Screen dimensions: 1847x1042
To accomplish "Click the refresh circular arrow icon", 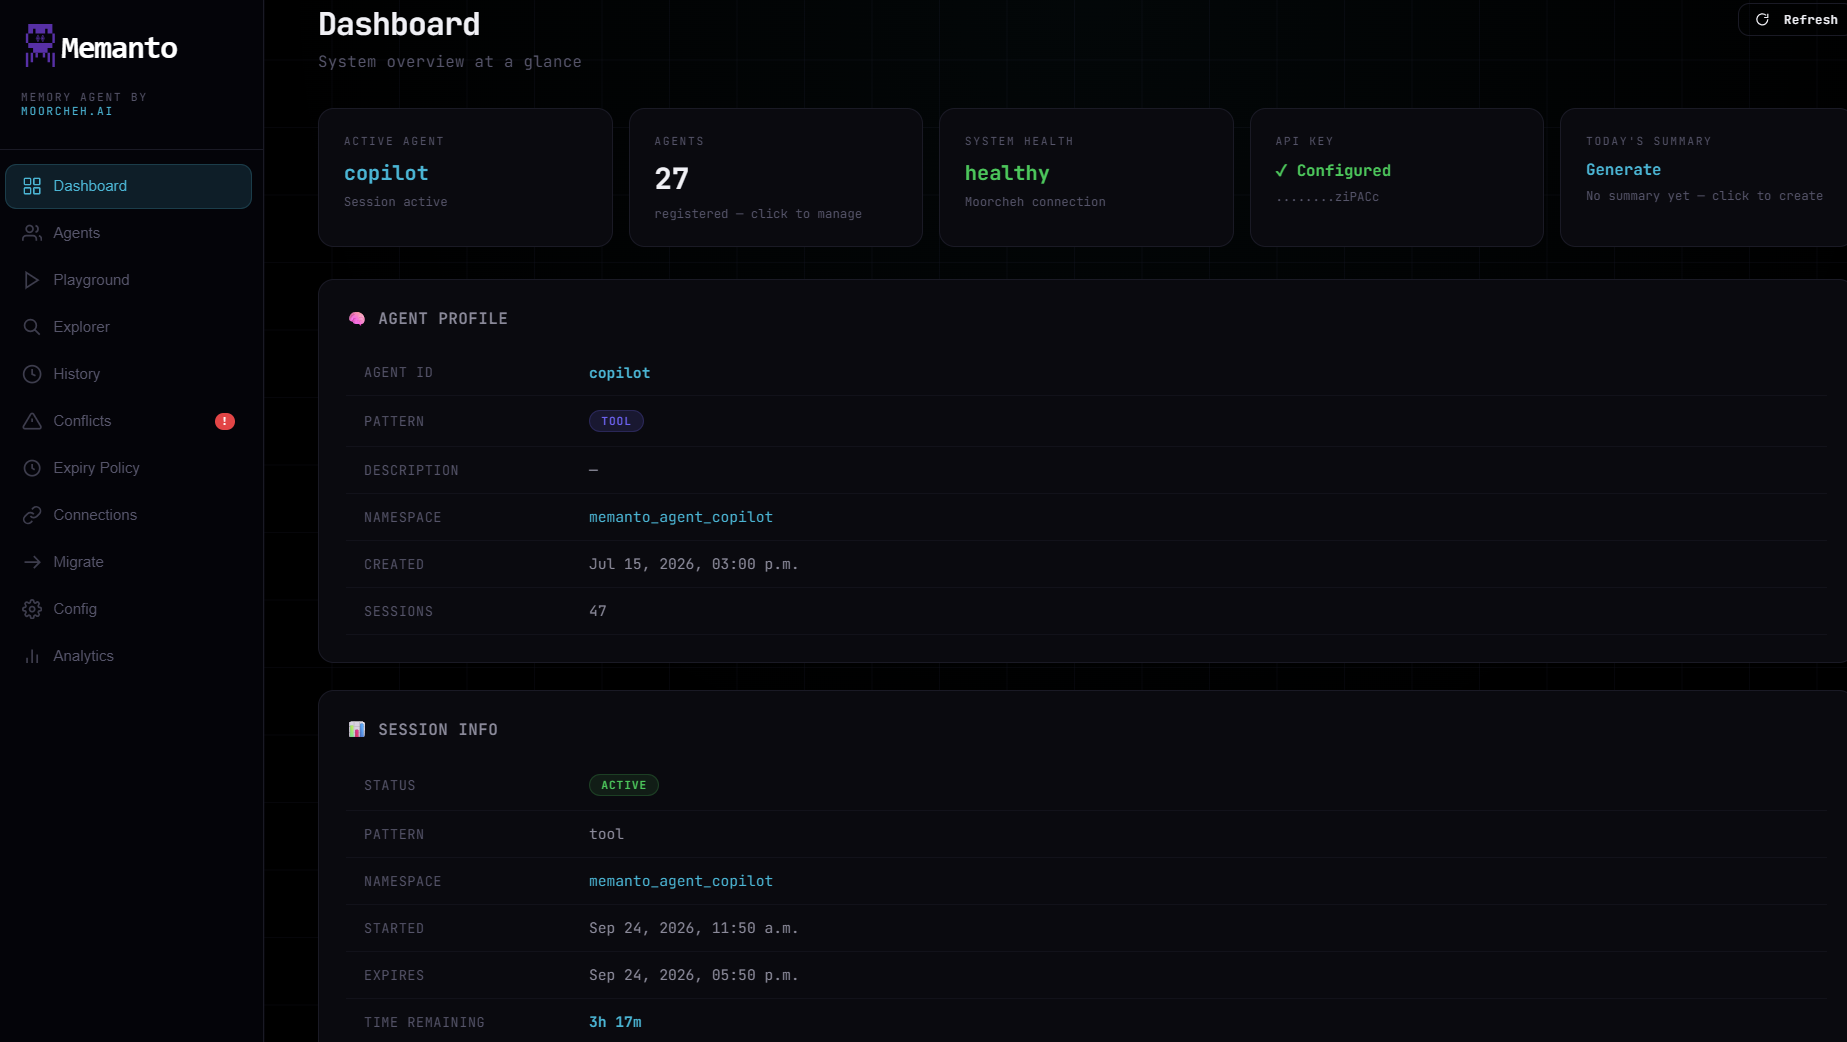I will pos(1763,20).
